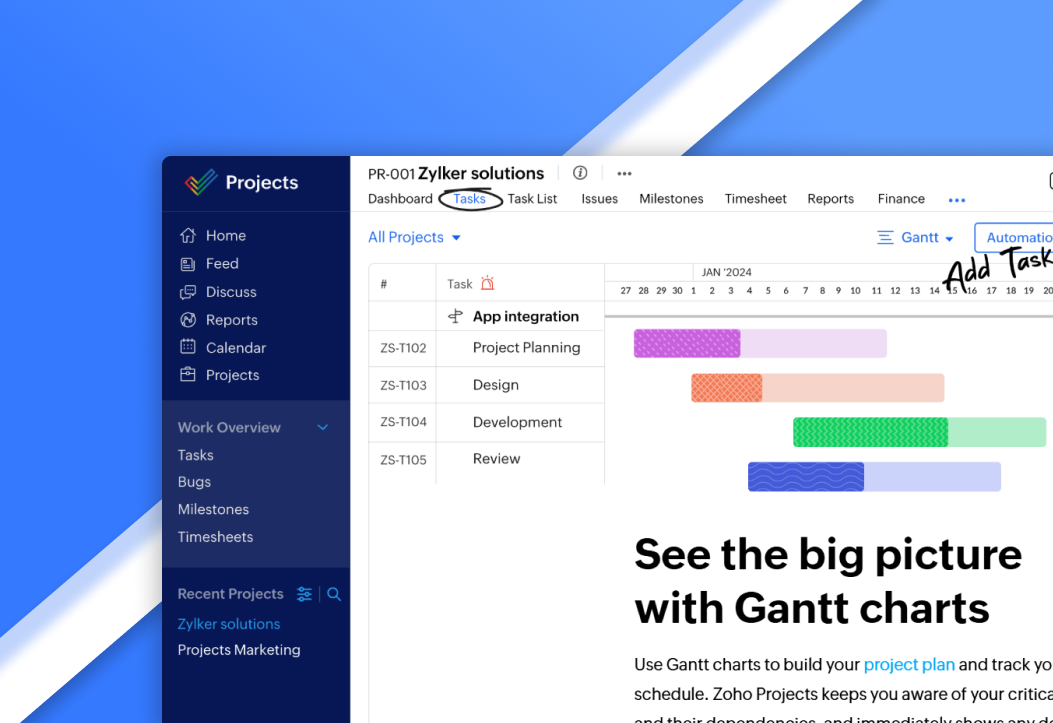Click the milestone signpost icon beside App integration

pos(456,316)
